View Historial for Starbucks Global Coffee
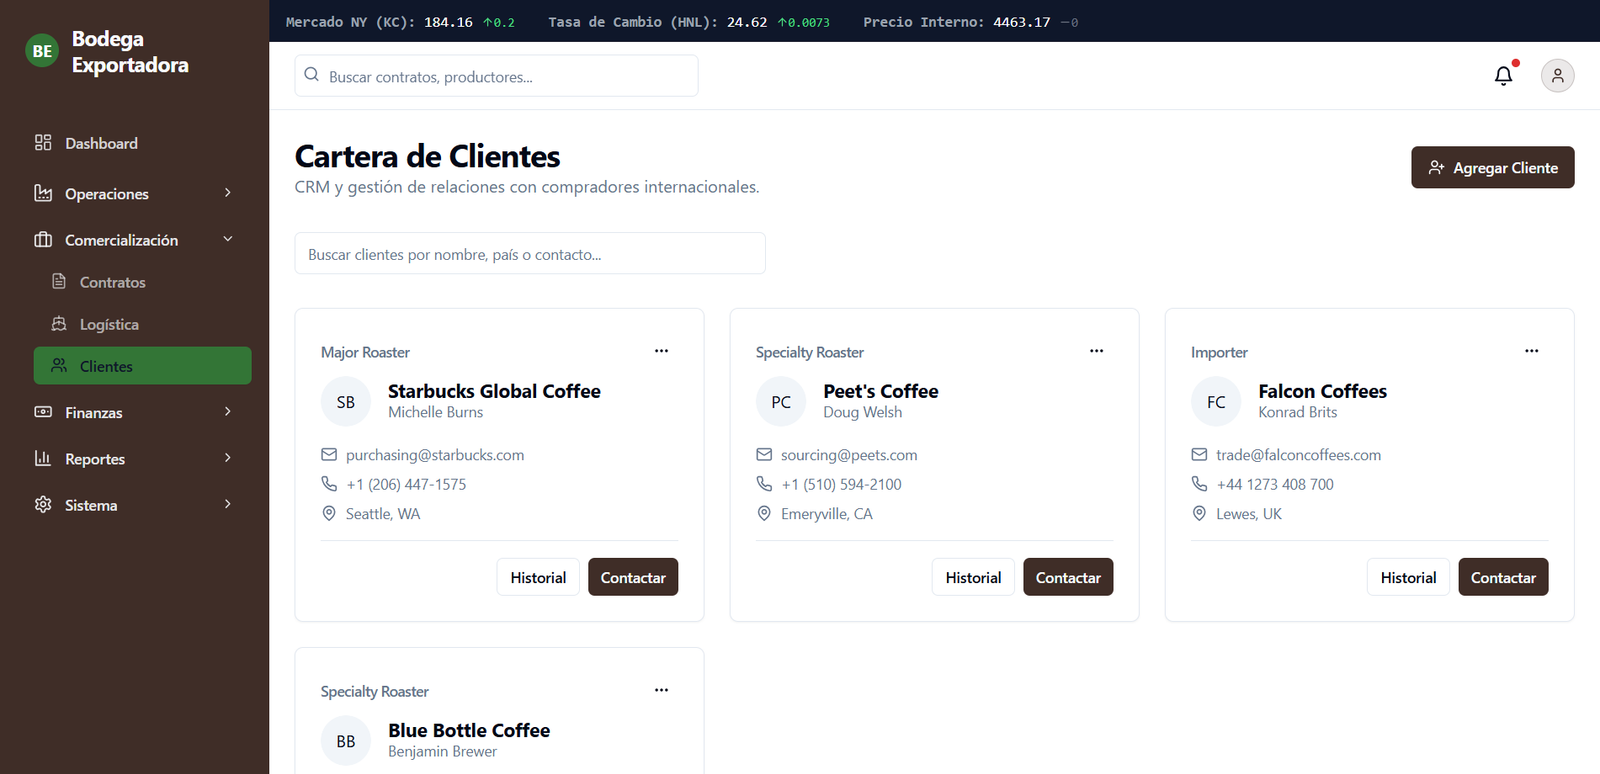Viewport: 1600px width, 774px height. point(538,577)
